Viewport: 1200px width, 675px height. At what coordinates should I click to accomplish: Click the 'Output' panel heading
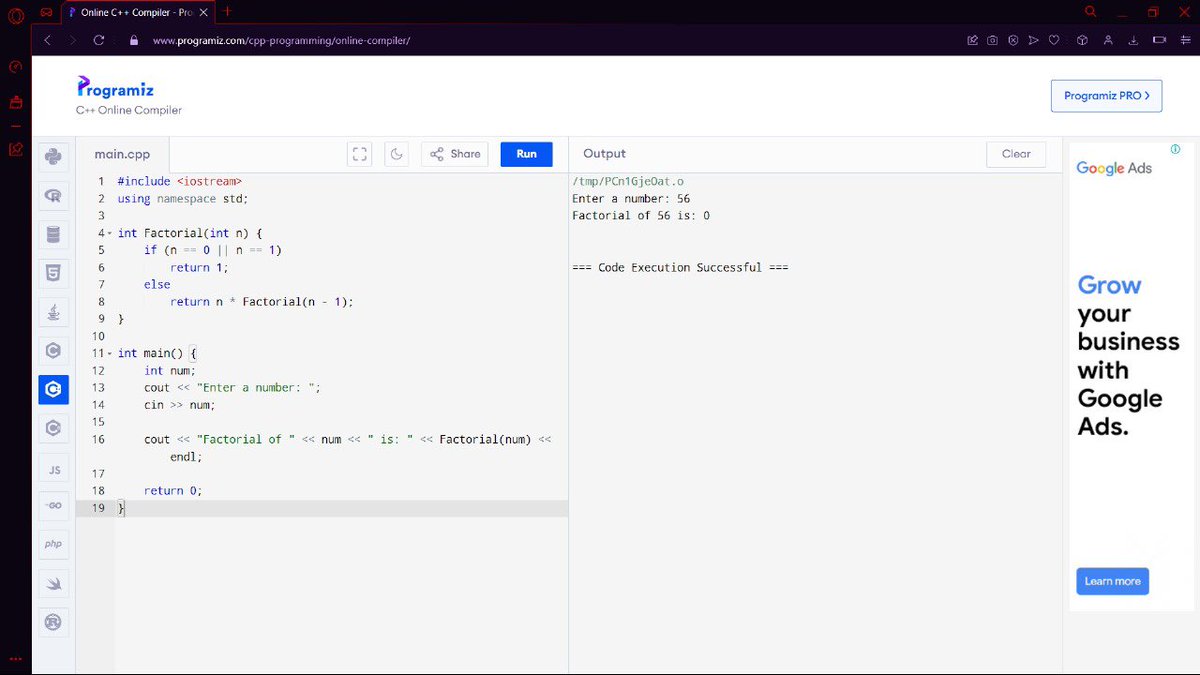click(604, 154)
